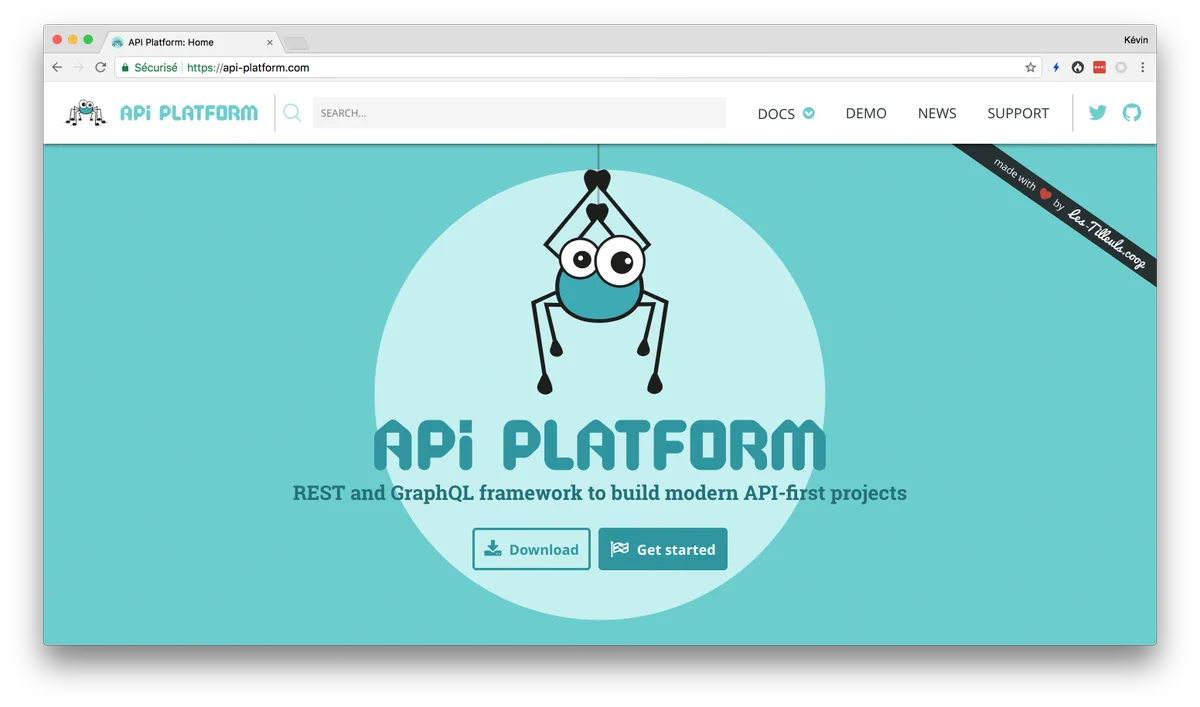
Task: Open a new browser tab
Action: (x=297, y=43)
